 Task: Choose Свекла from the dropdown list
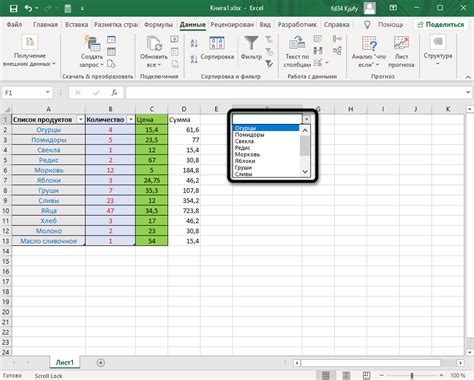pyautogui.click(x=266, y=141)
